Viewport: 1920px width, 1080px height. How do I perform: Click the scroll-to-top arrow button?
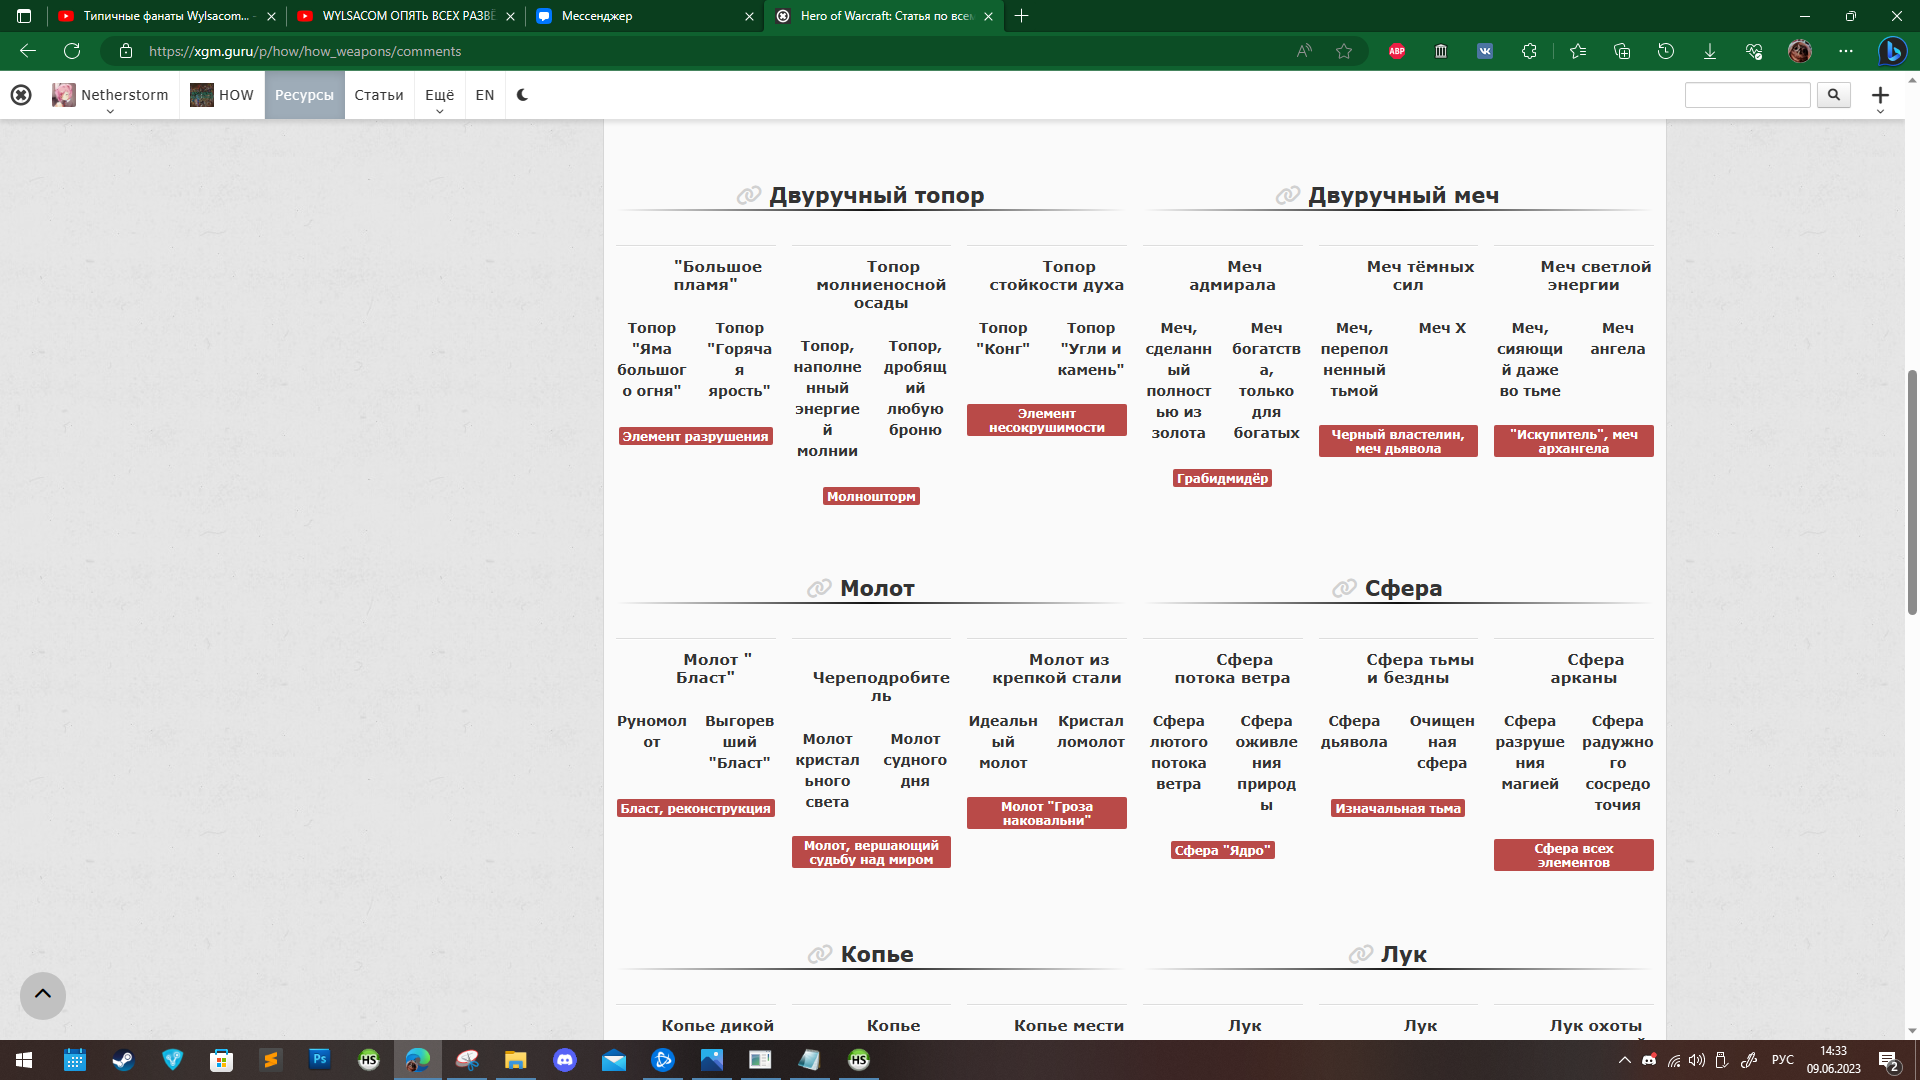tap(43, 995)
